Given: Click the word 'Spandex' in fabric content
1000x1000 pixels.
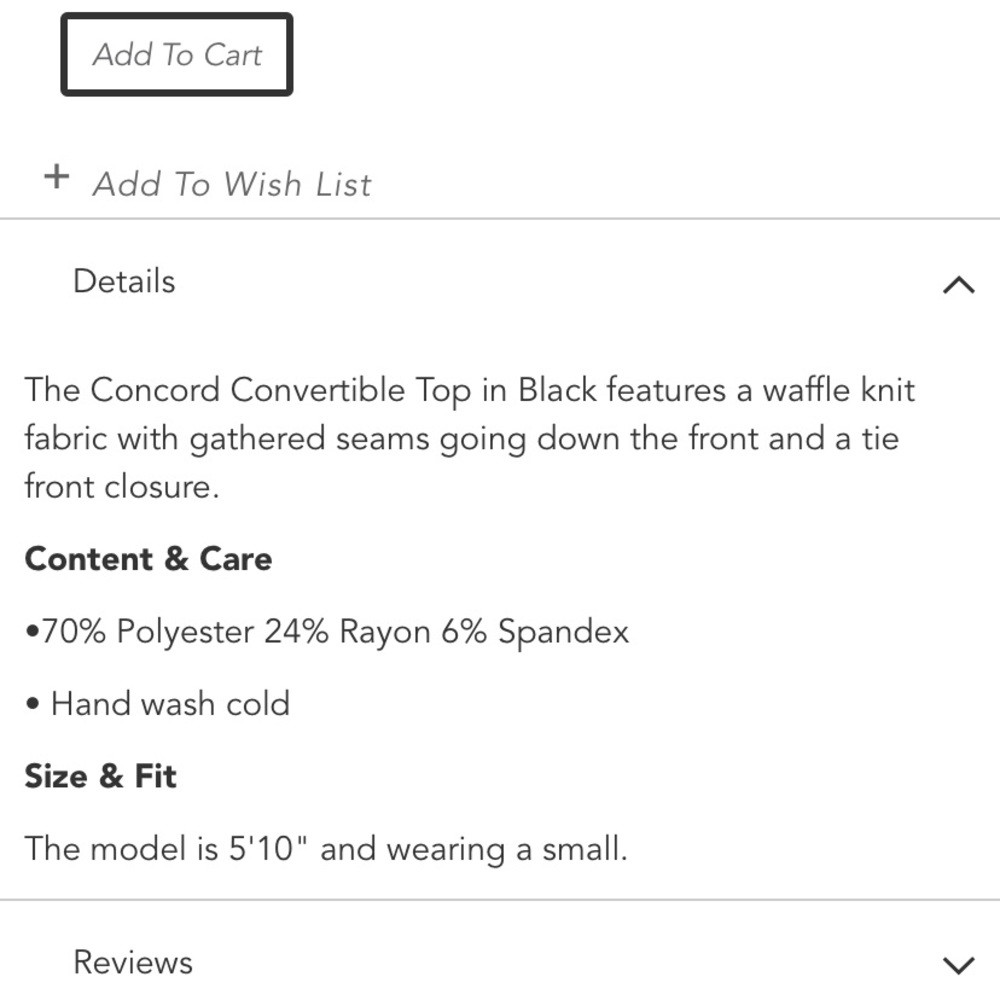Looking at the screenshot, I should (563, 632).
